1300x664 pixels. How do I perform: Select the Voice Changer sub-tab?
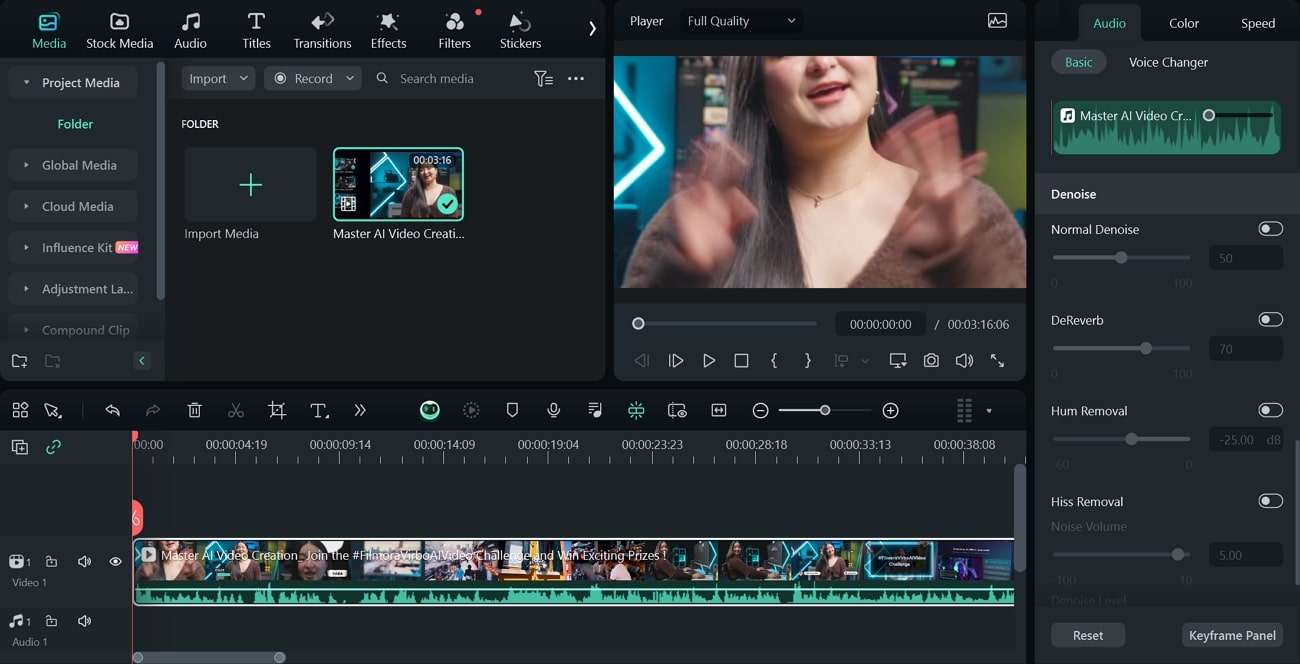point(1168,62)
